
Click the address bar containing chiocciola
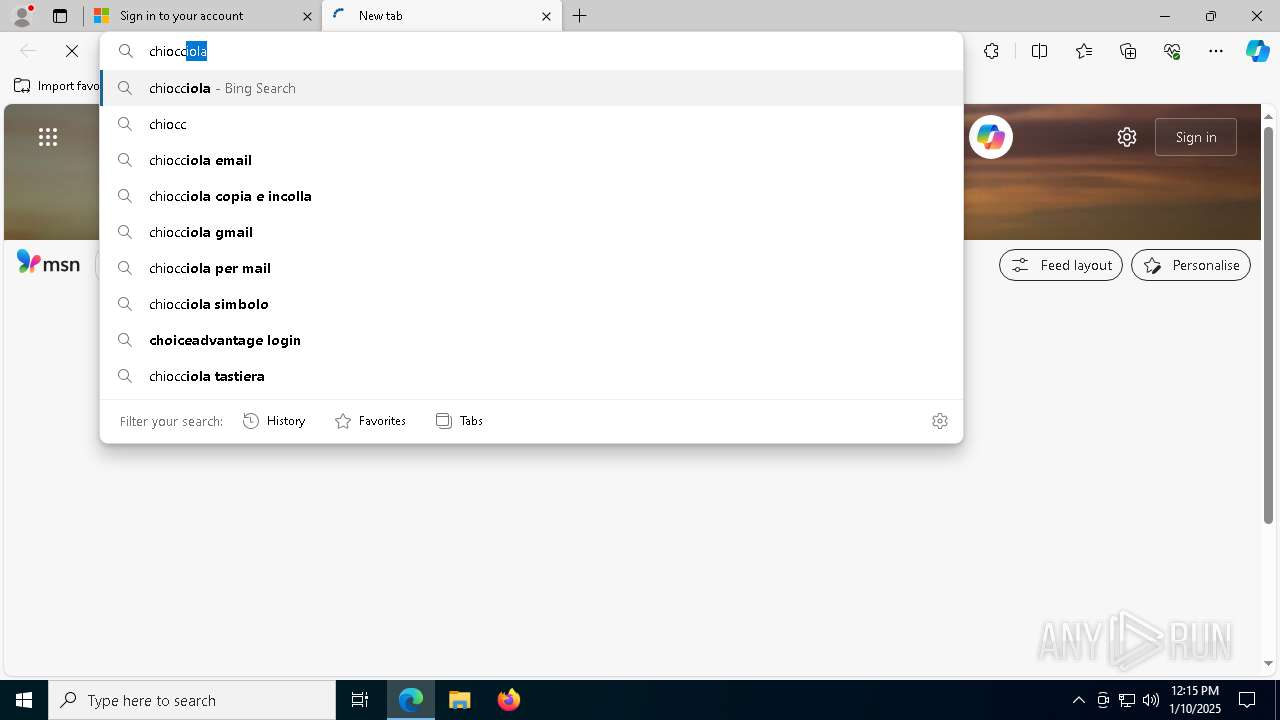coord(532,51)
